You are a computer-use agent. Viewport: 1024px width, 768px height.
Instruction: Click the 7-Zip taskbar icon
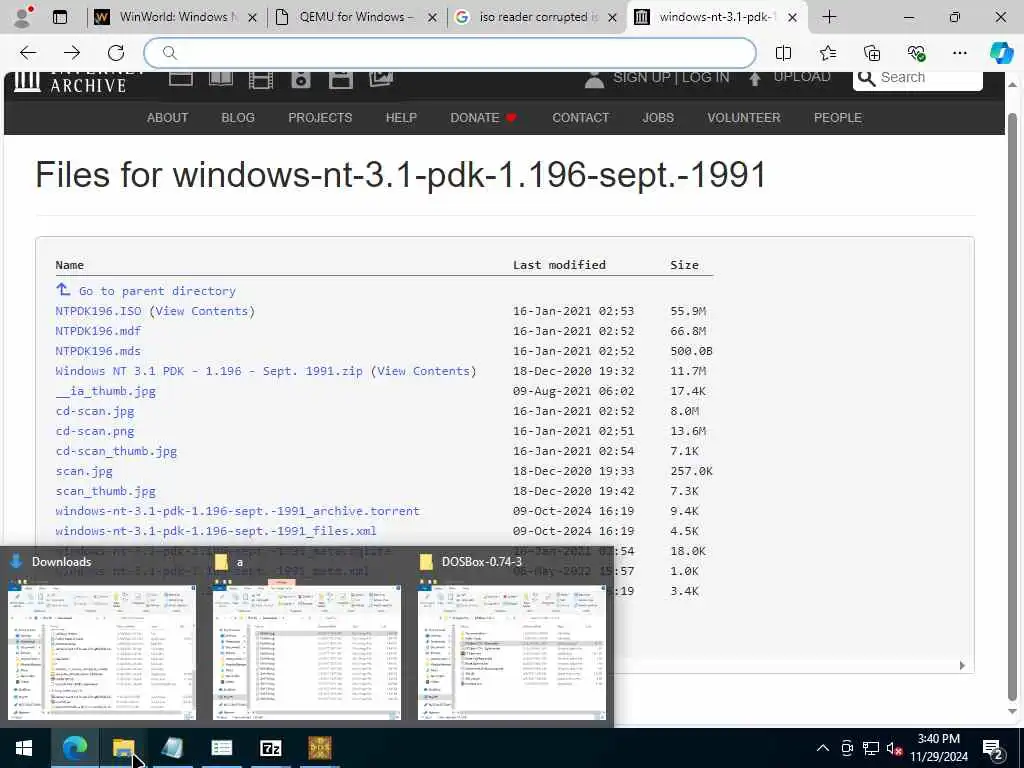270,748
